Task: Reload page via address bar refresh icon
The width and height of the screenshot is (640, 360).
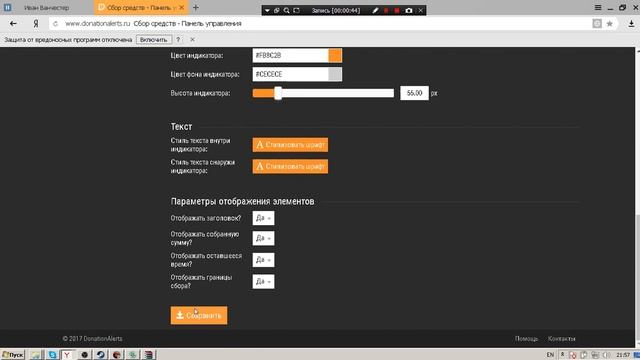Action: [x=56, y=24]
